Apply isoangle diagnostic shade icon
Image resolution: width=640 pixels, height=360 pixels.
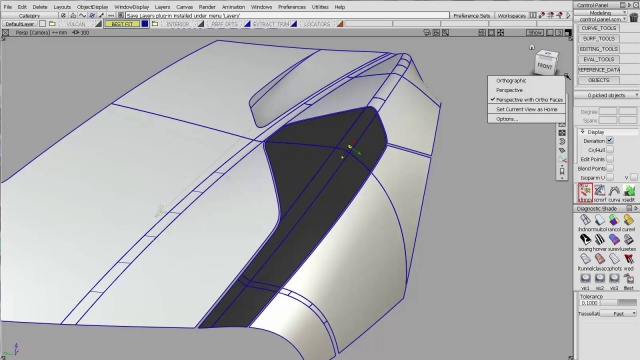[x=585, y=240]
